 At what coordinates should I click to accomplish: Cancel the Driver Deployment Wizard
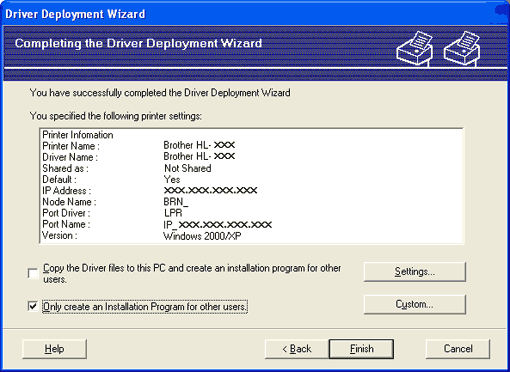point(458,349)
